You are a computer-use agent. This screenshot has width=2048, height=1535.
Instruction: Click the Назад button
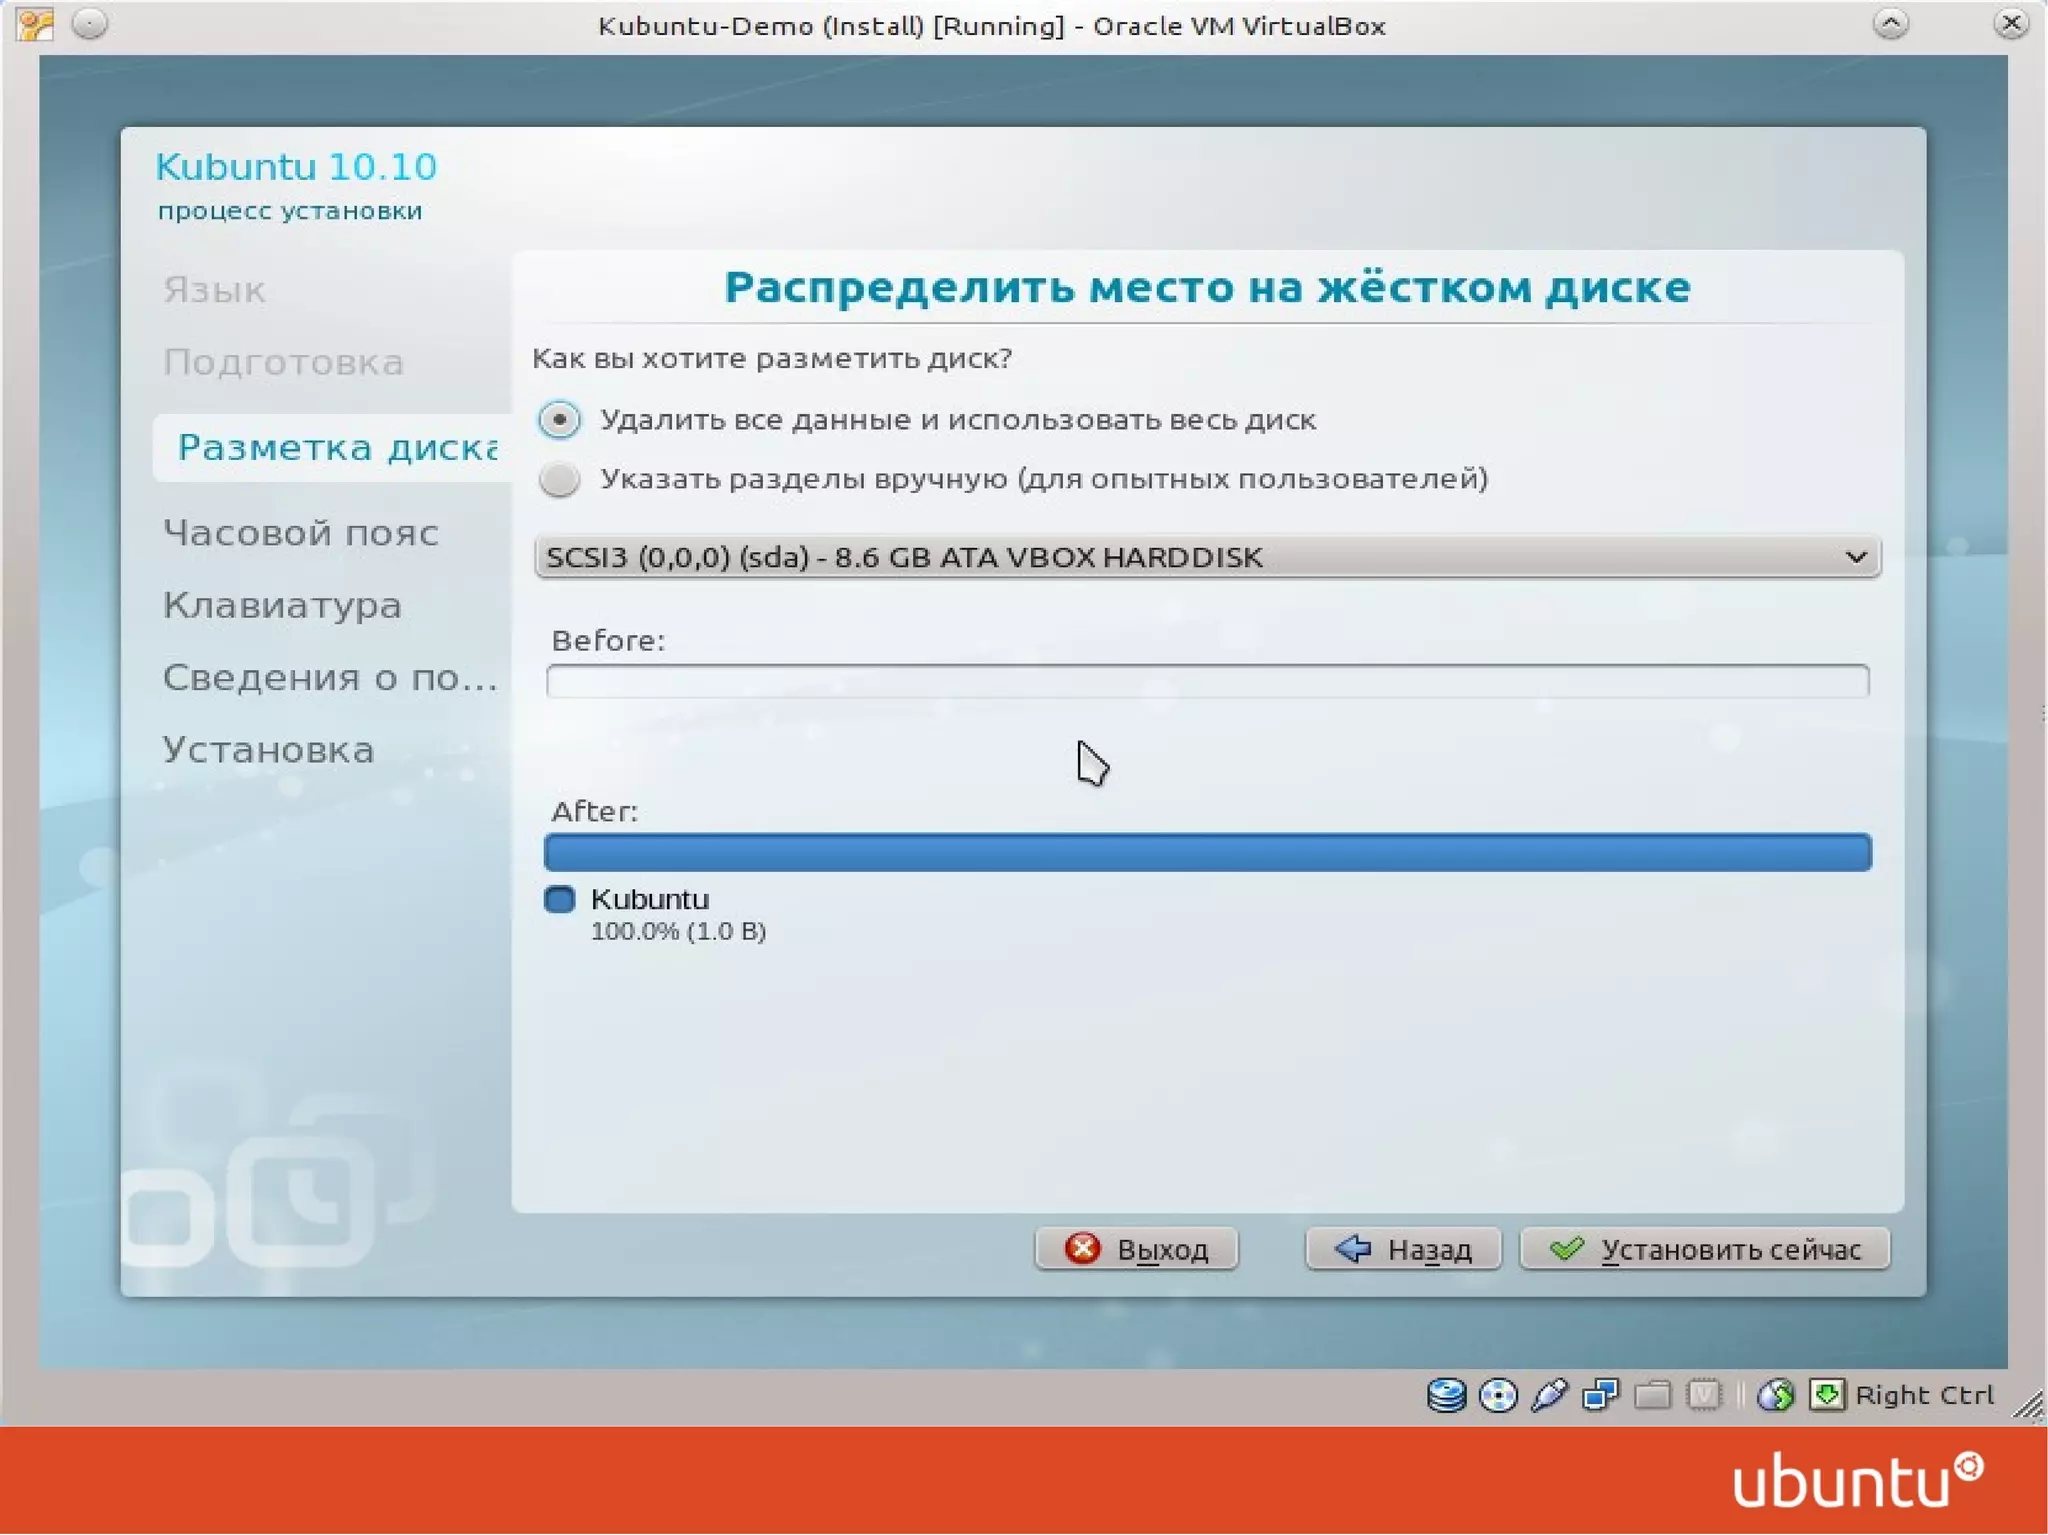point(1403,1249)
